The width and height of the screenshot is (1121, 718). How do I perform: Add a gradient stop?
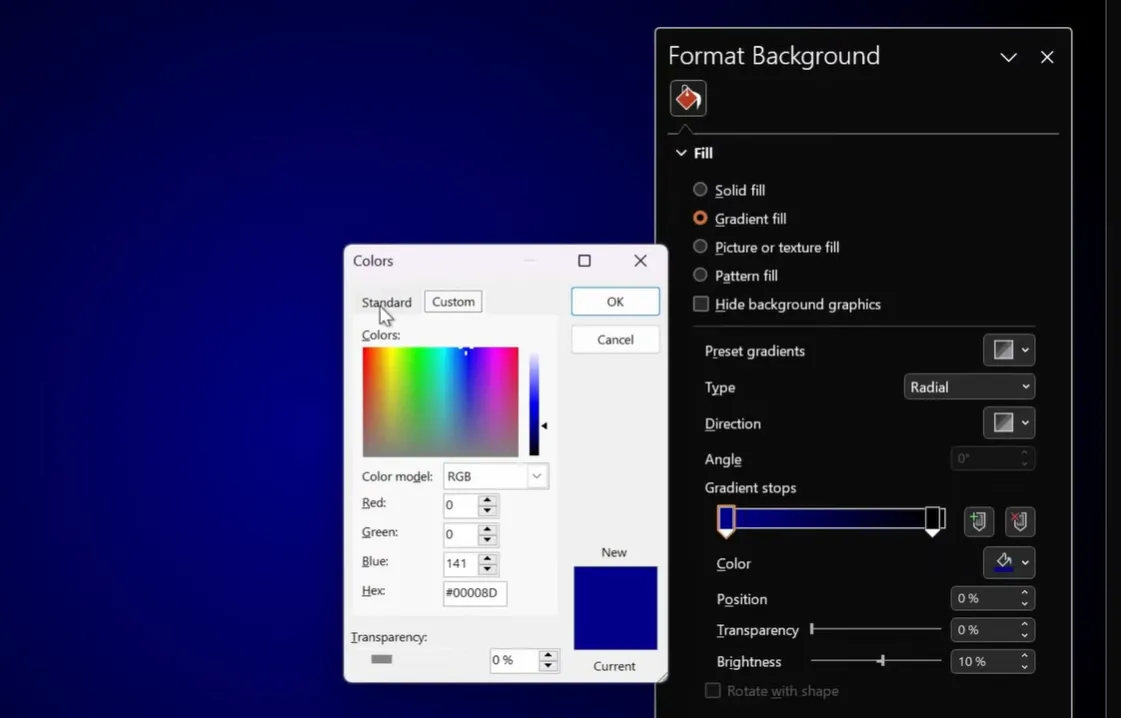978,521
